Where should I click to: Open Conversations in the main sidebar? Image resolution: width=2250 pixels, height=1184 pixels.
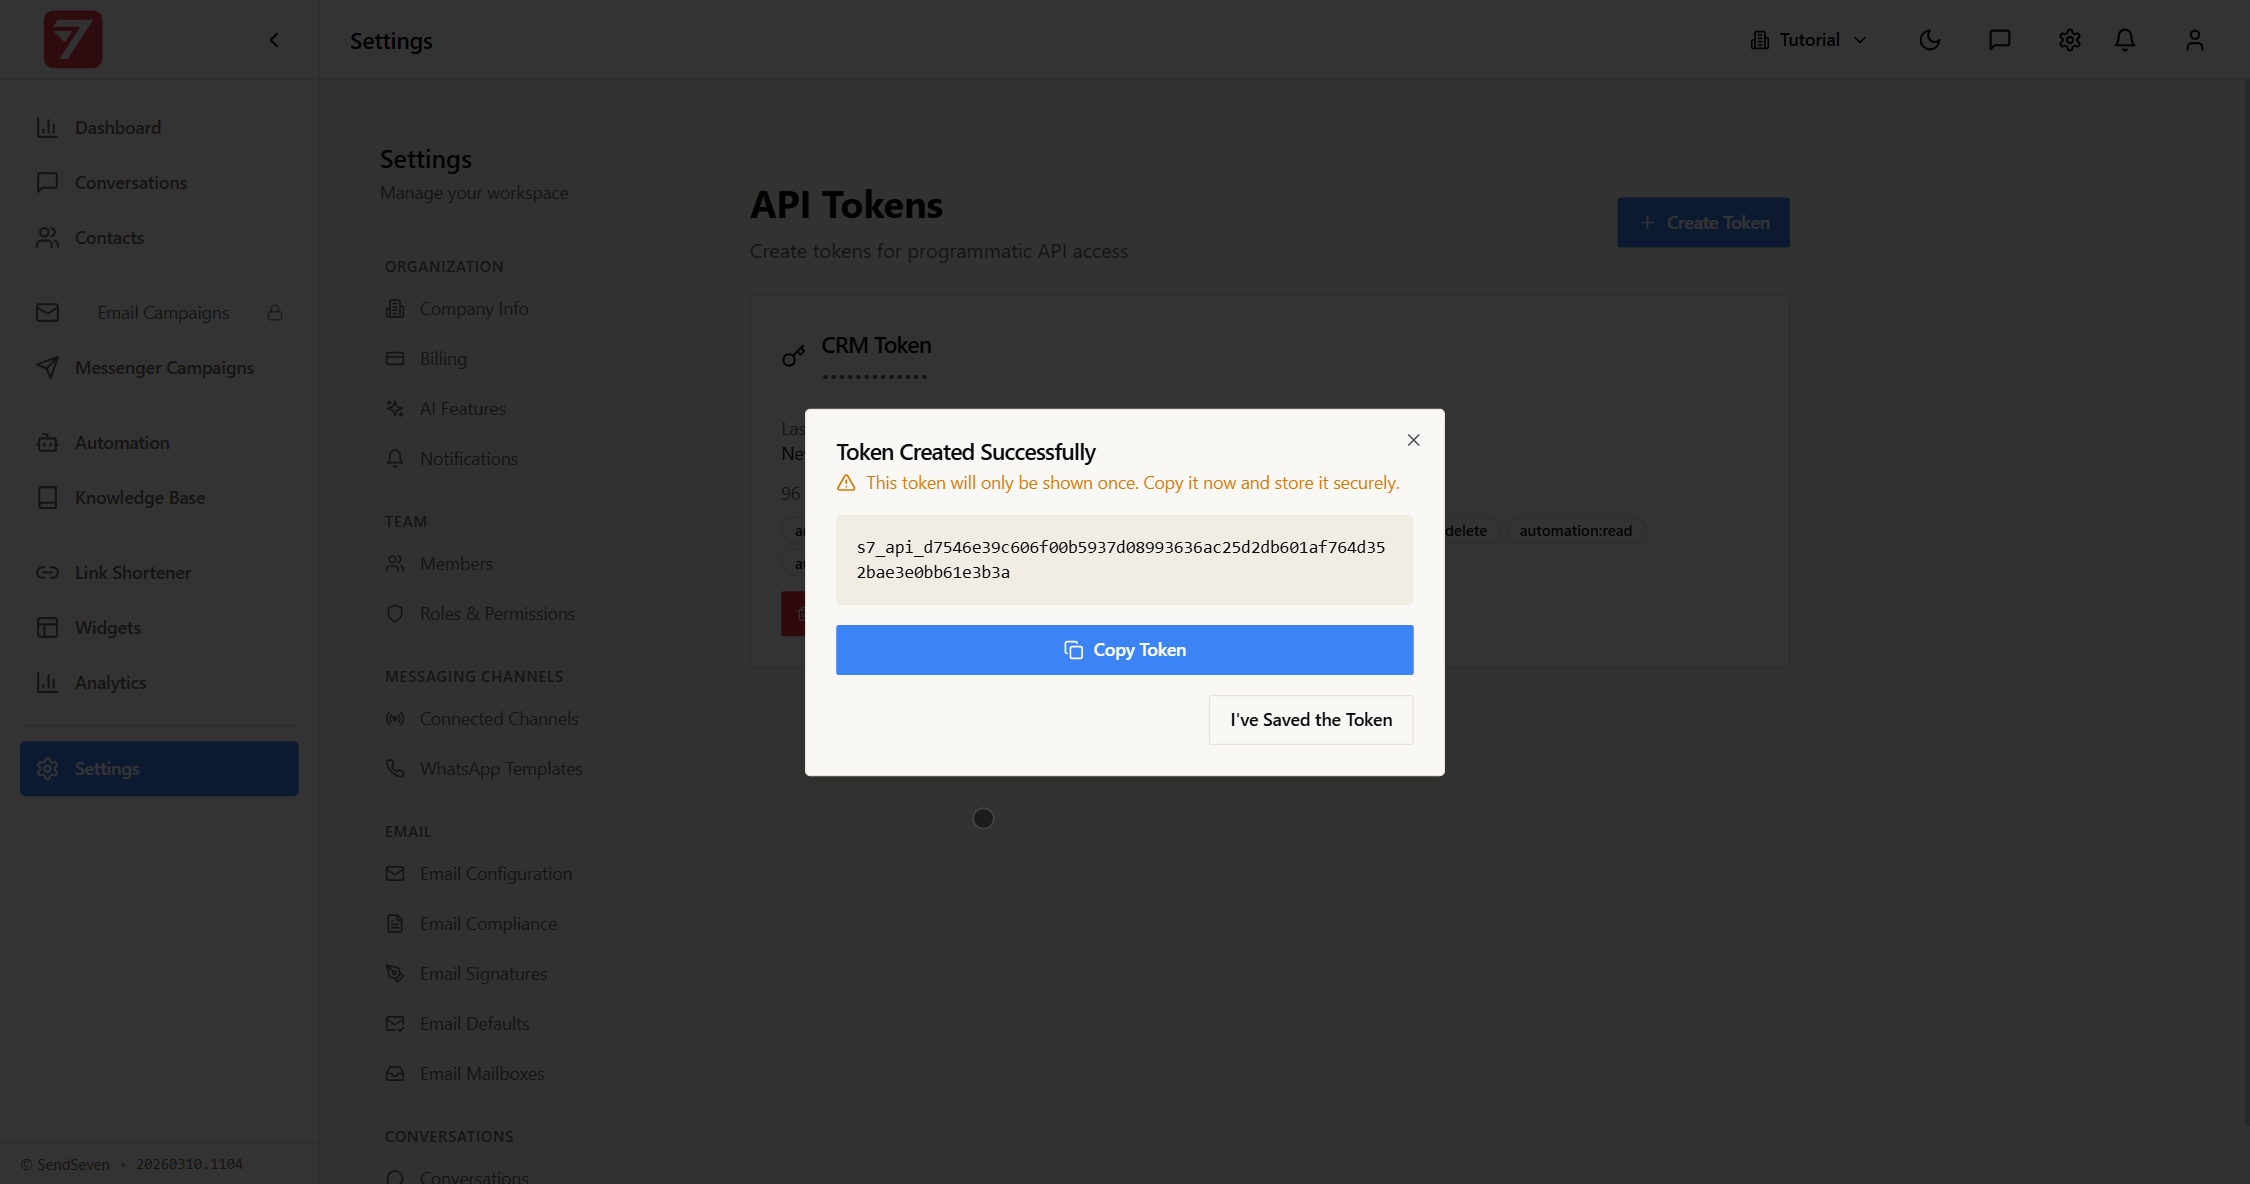pos(159,183)
